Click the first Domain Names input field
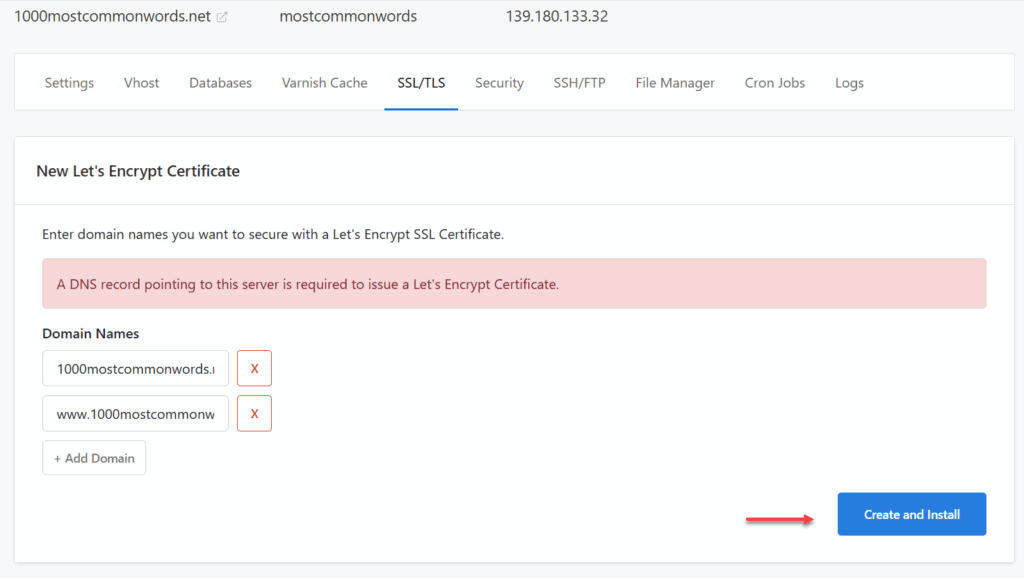 click(x=135, y=368)
